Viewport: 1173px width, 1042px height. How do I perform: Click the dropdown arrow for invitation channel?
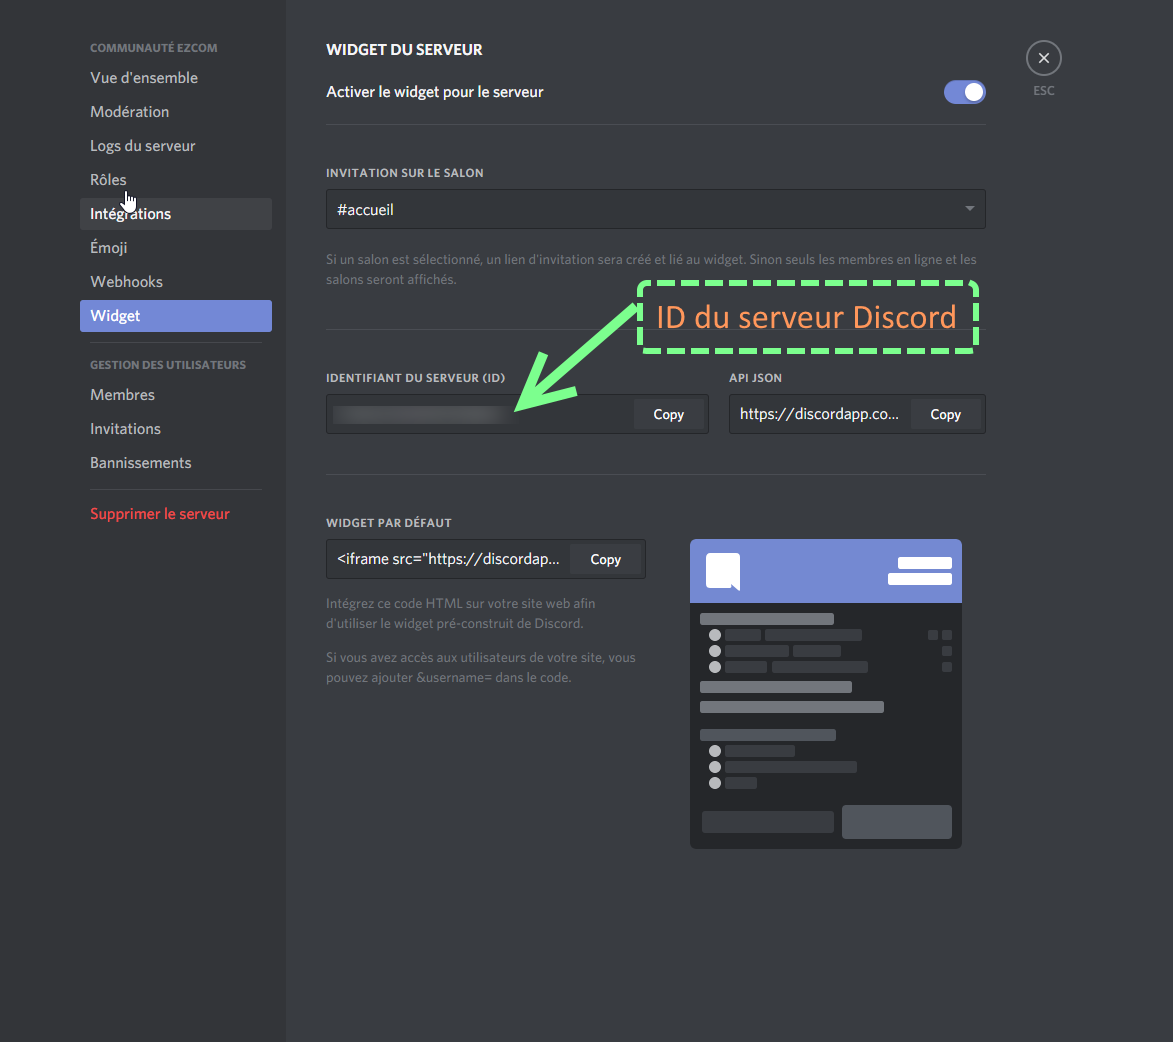pyautogui.click(x=969, y=209)
